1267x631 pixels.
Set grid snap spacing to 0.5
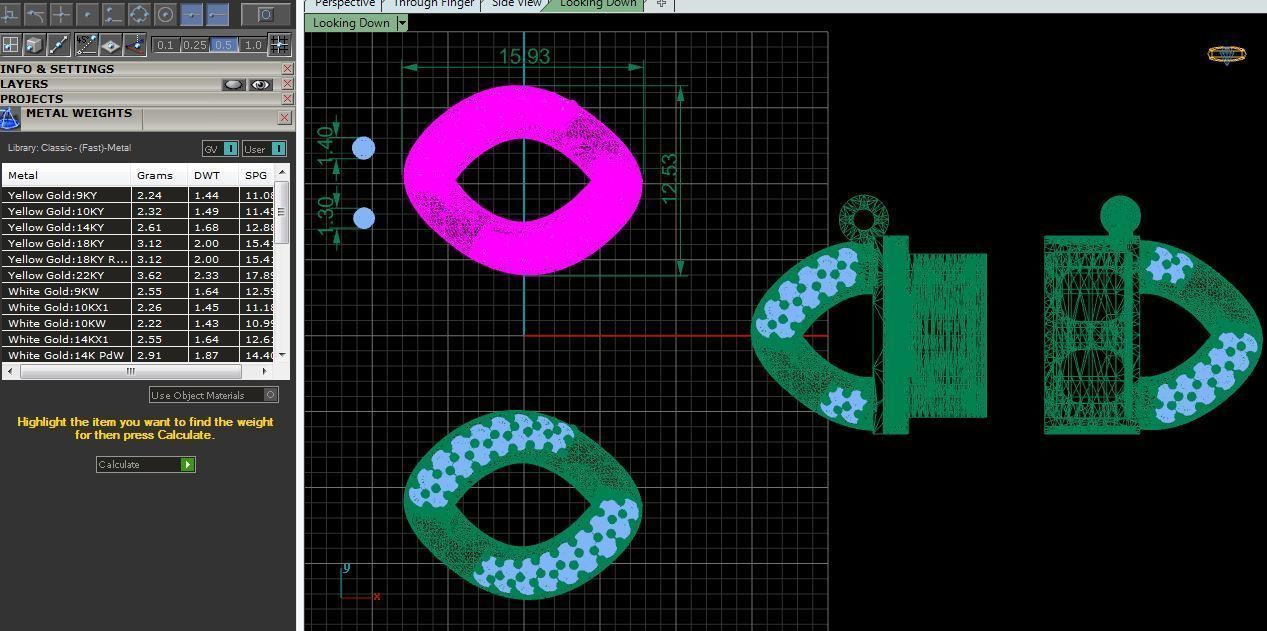tap(224, 45)
